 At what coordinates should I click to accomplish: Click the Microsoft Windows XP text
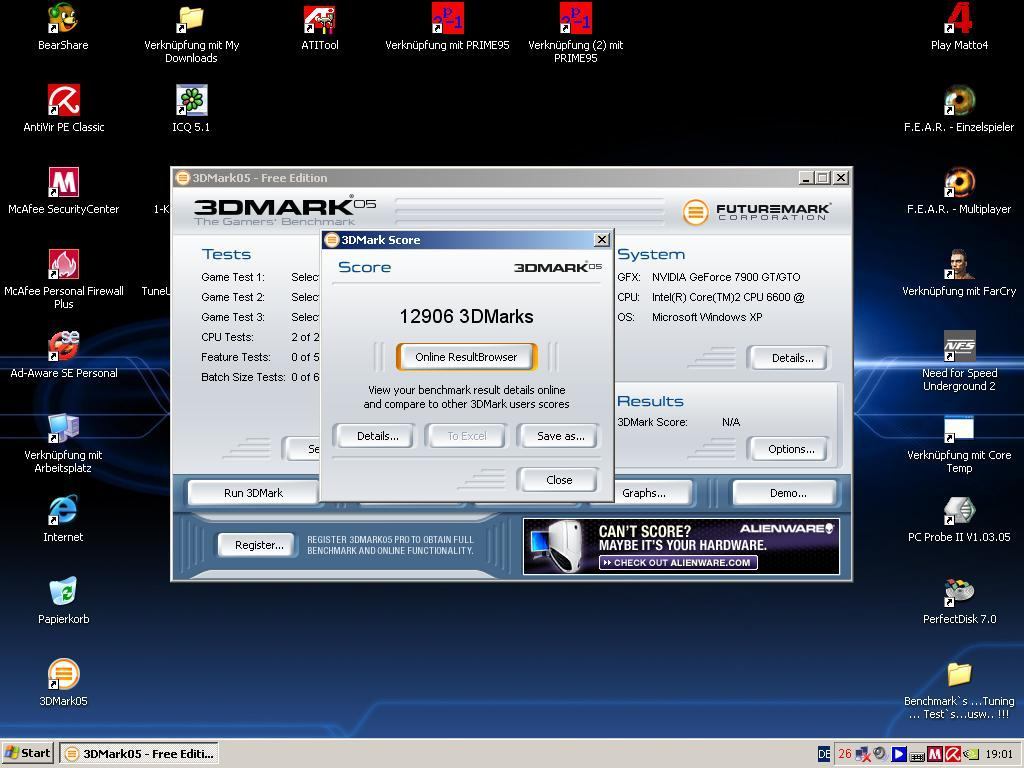pyautogui.click(x=707, y=317)
